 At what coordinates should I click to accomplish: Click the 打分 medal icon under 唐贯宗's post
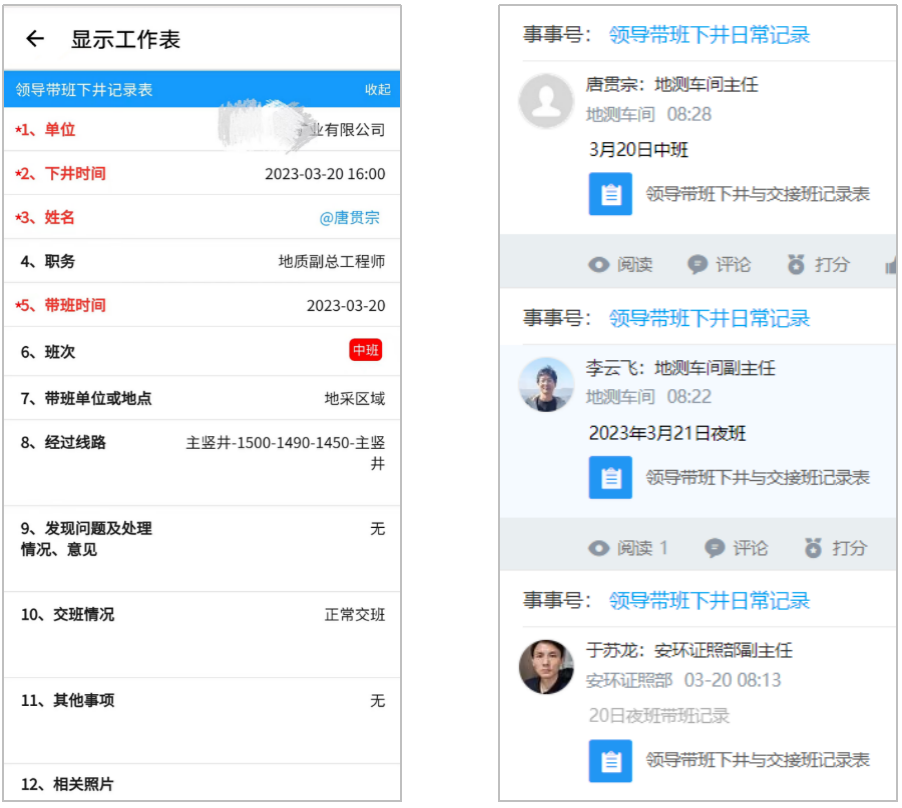[x=796, y=265]
